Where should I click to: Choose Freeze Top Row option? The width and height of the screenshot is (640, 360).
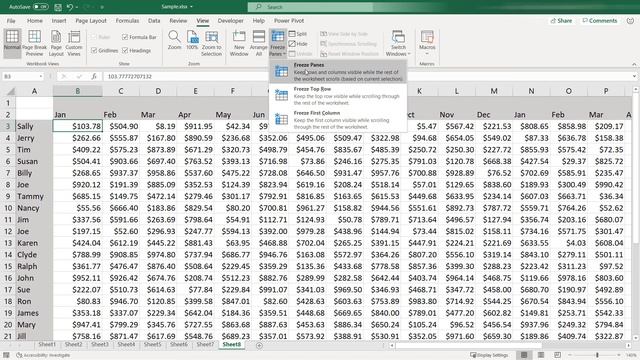pyautogui.click(x=338, y=96)
